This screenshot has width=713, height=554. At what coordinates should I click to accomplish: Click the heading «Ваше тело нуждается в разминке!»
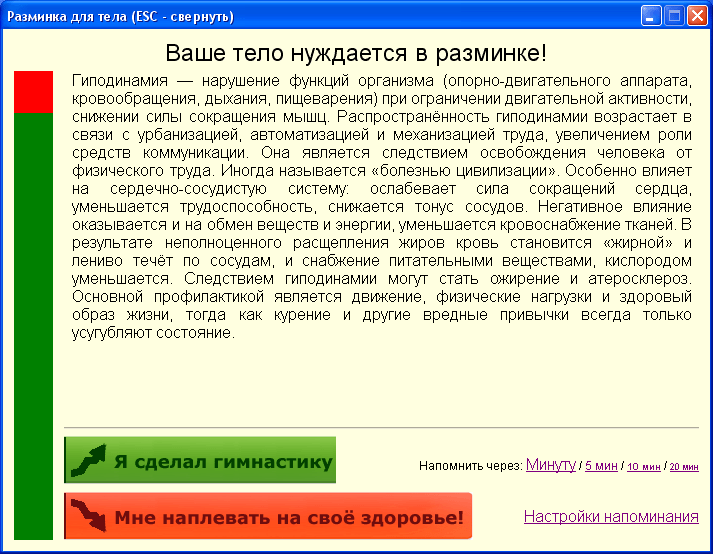coord(356,53)
